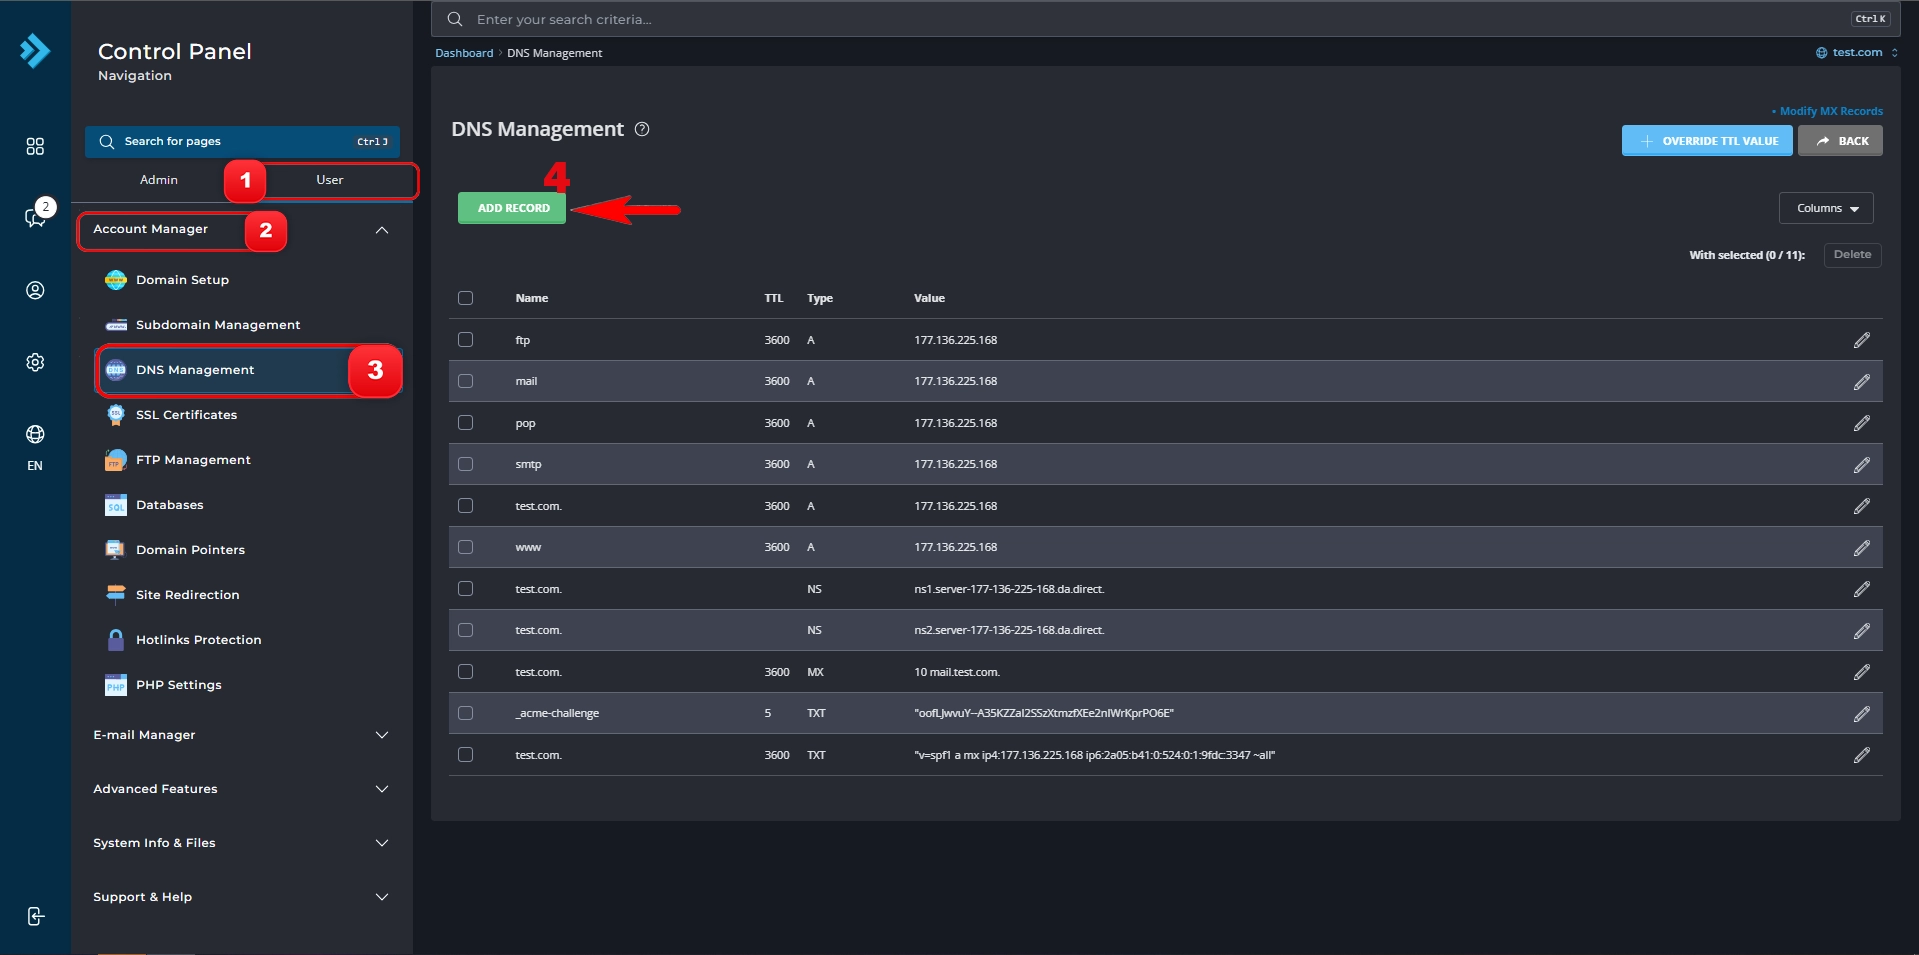
Task: Open the dashboard grid icon in sidebar
Action: click(35, 147)
